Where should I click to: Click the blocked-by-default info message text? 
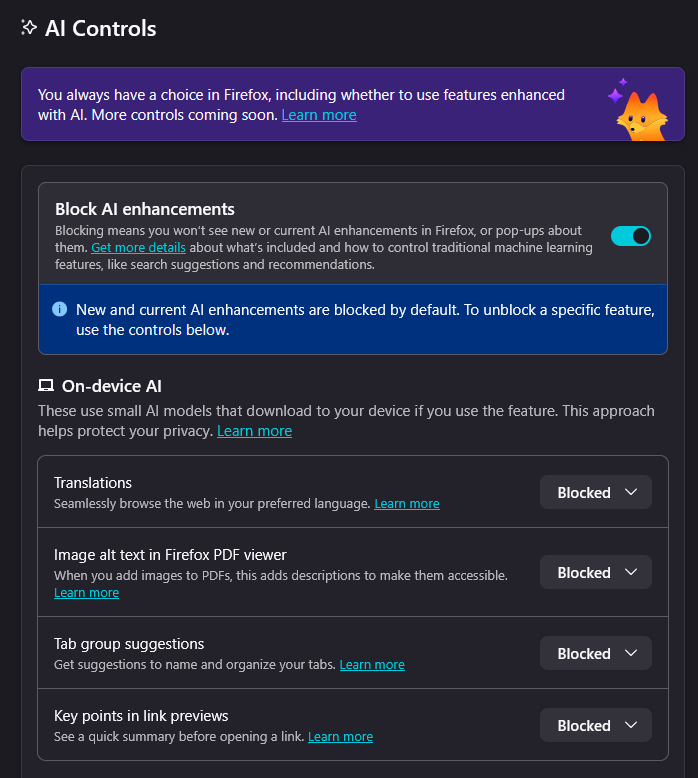pyautogui.click(x=365, y=320)
